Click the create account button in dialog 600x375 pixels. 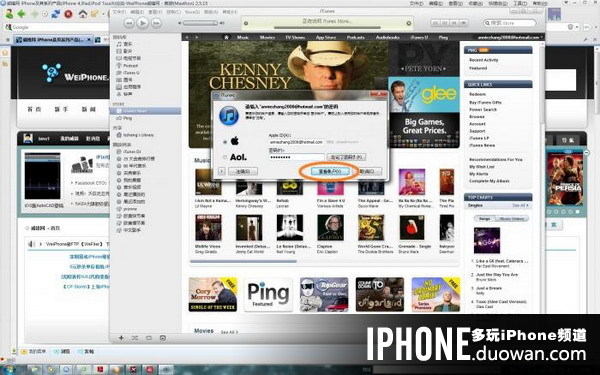pyautogui.click(x=243, y=171)
